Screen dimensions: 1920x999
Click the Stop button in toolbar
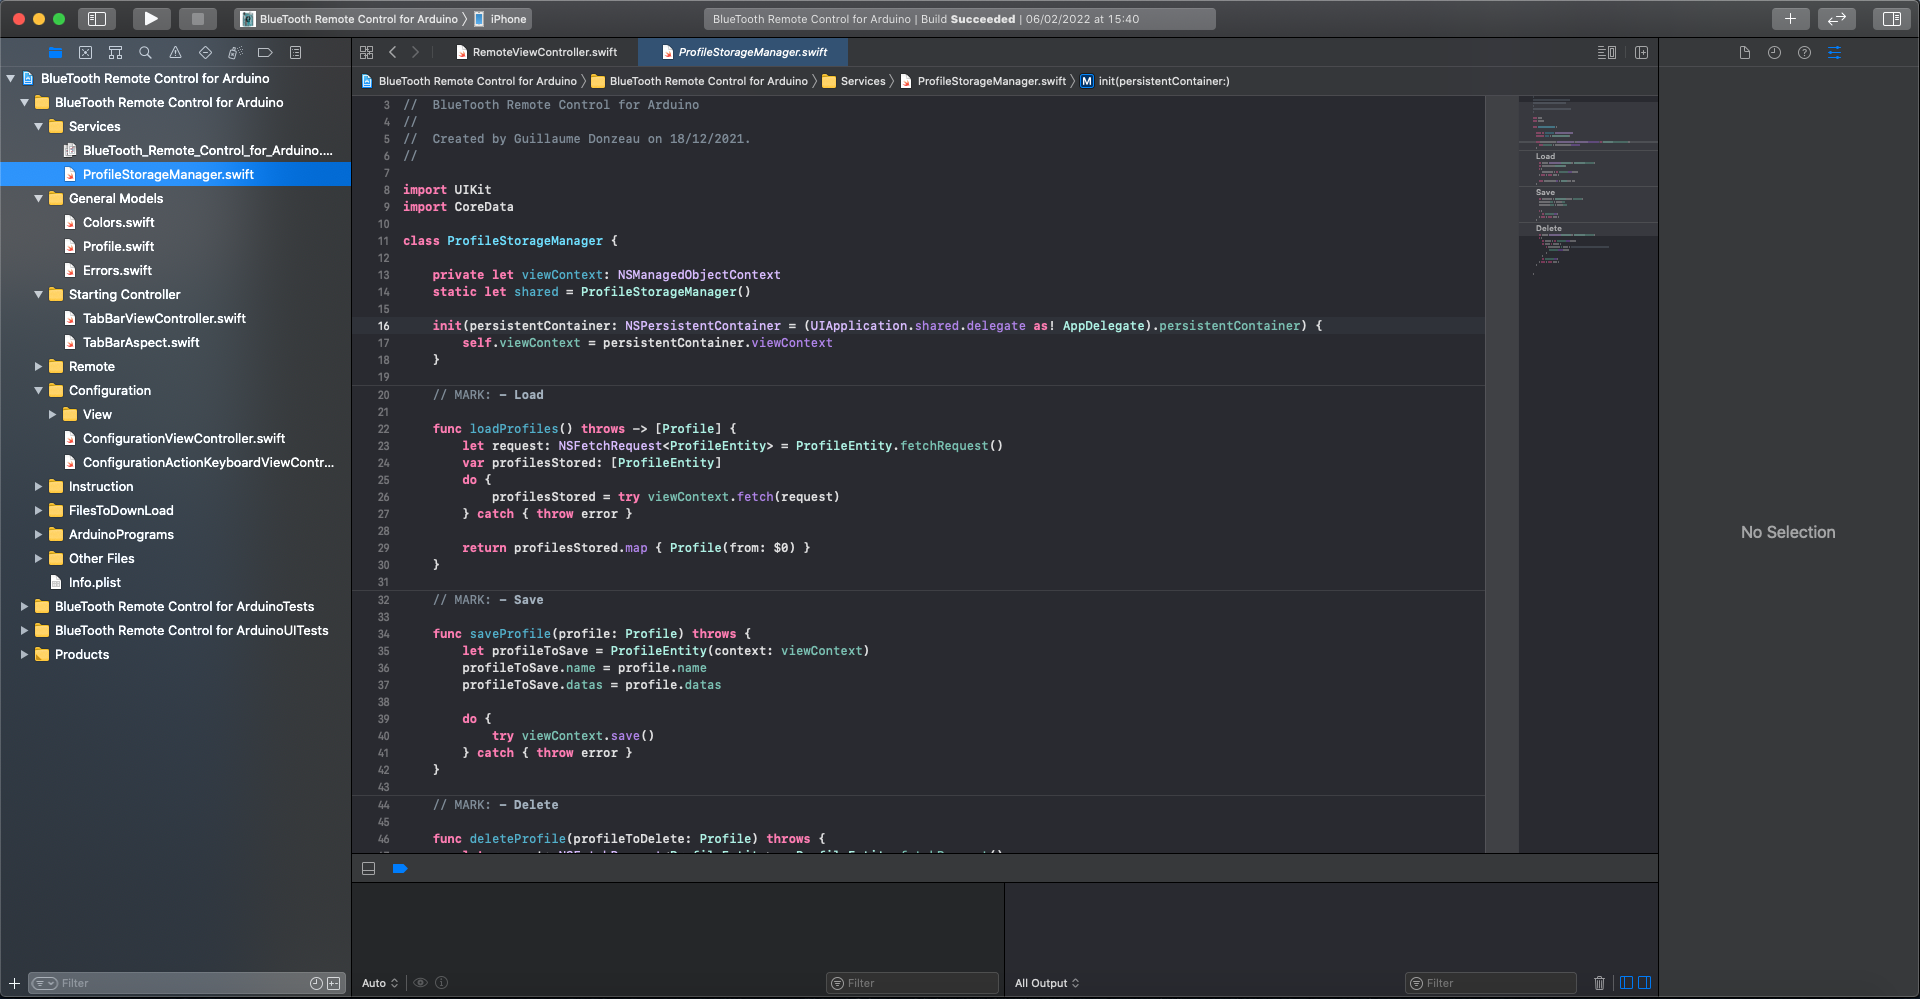[198, 18]
